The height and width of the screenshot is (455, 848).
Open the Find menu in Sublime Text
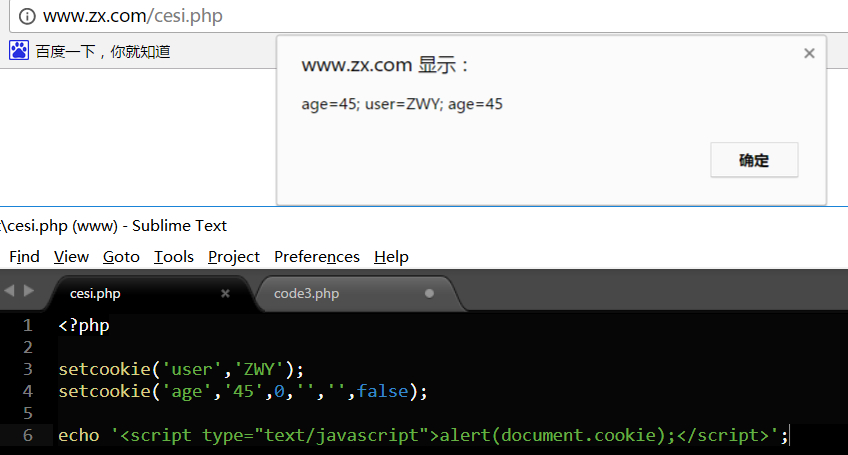coord(24,256)
